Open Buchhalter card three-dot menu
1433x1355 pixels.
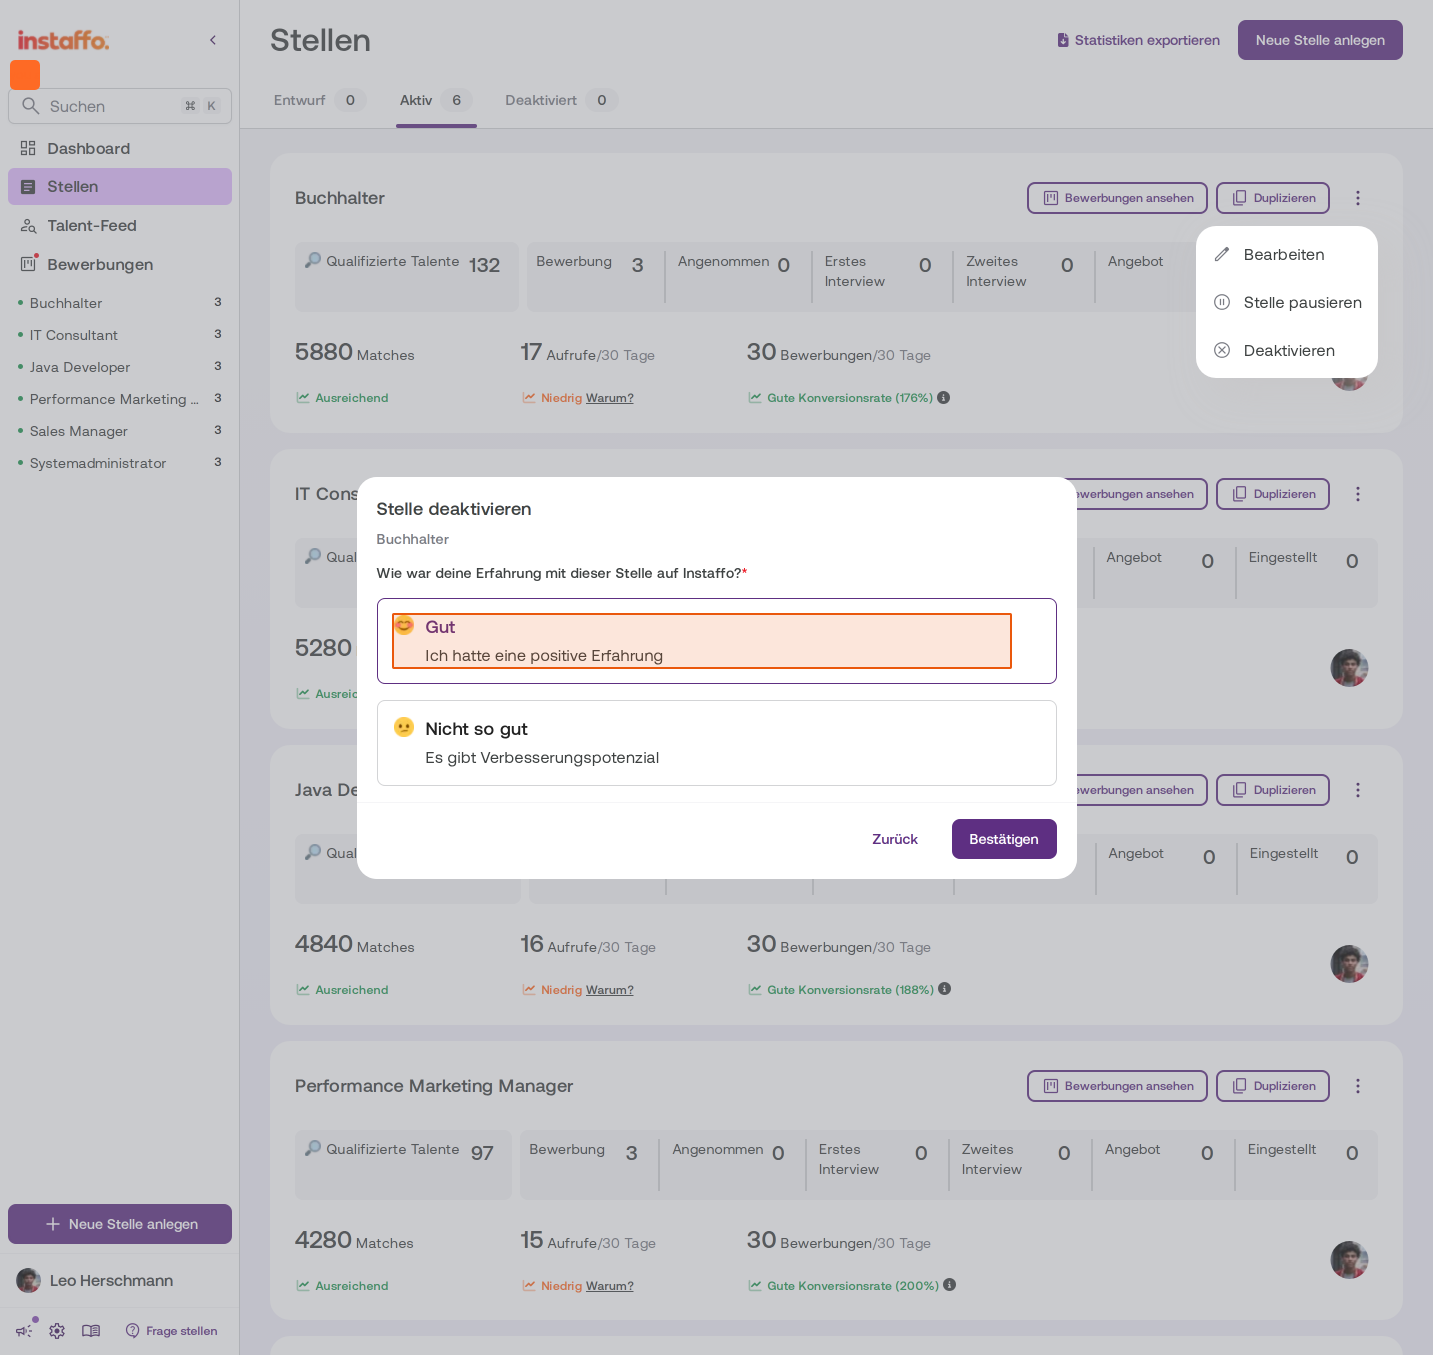coord(1358,198)
